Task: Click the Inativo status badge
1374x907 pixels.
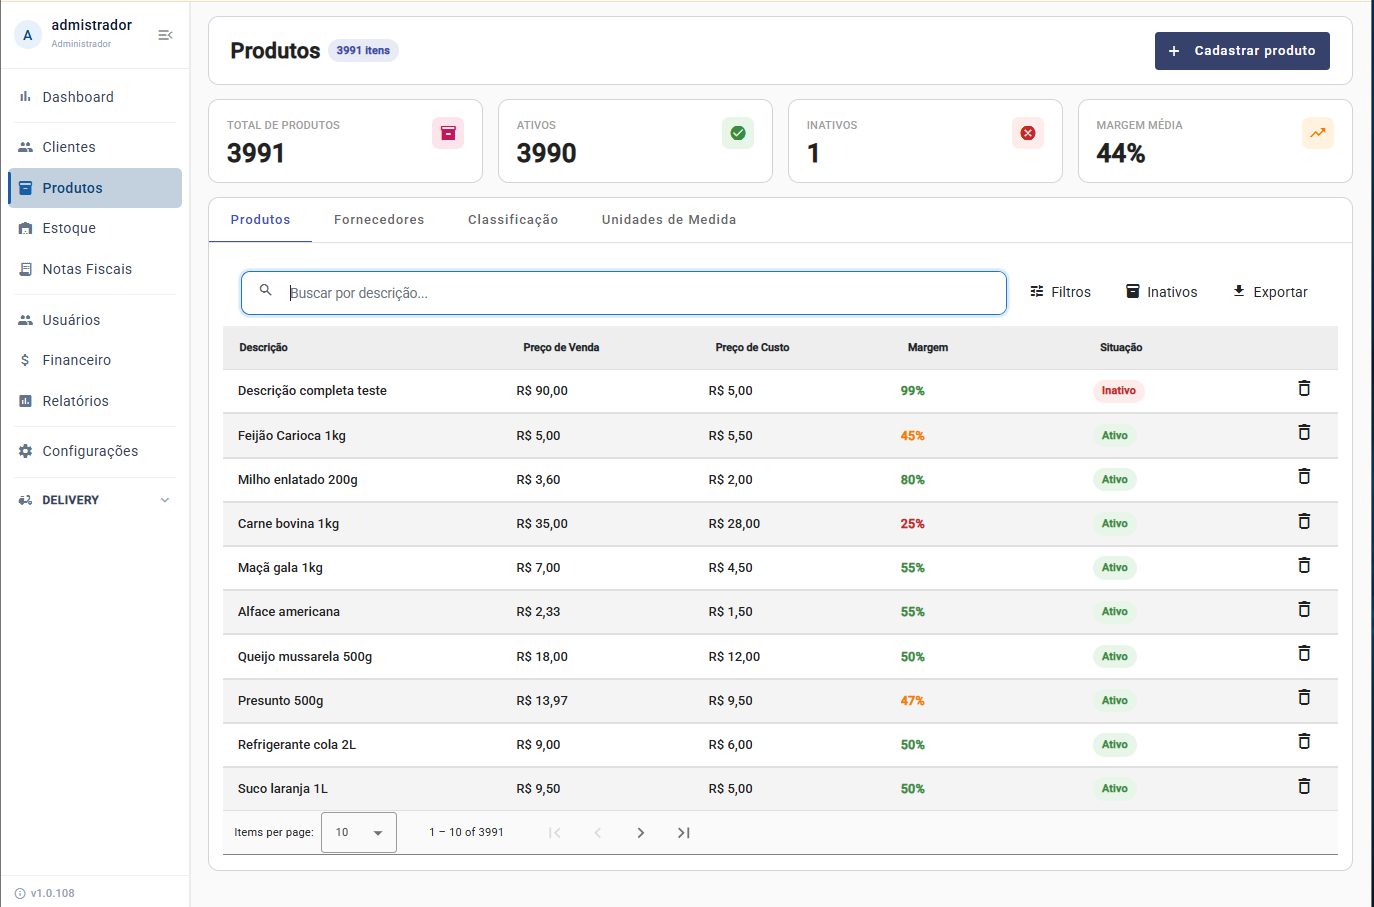Action: tap(1118, 391)
